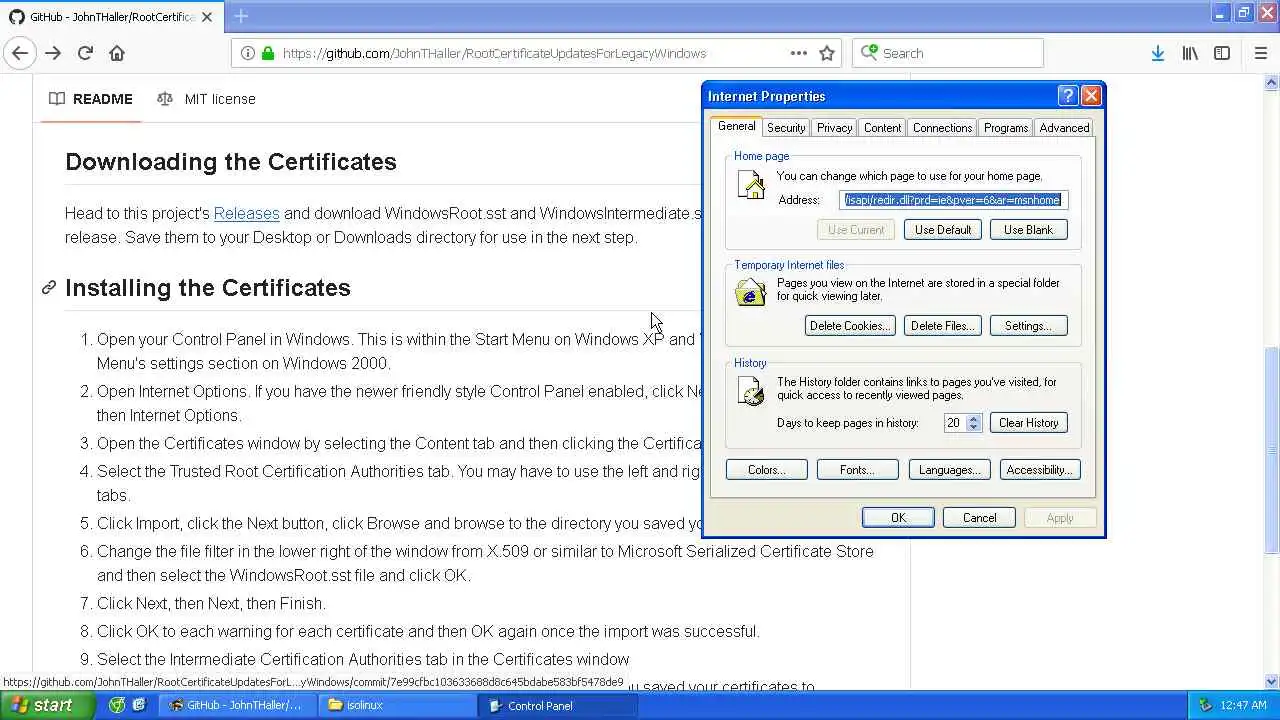Open the Windows start menu
The height and width of the screenshot is (720, 1280).
[47, 705]
